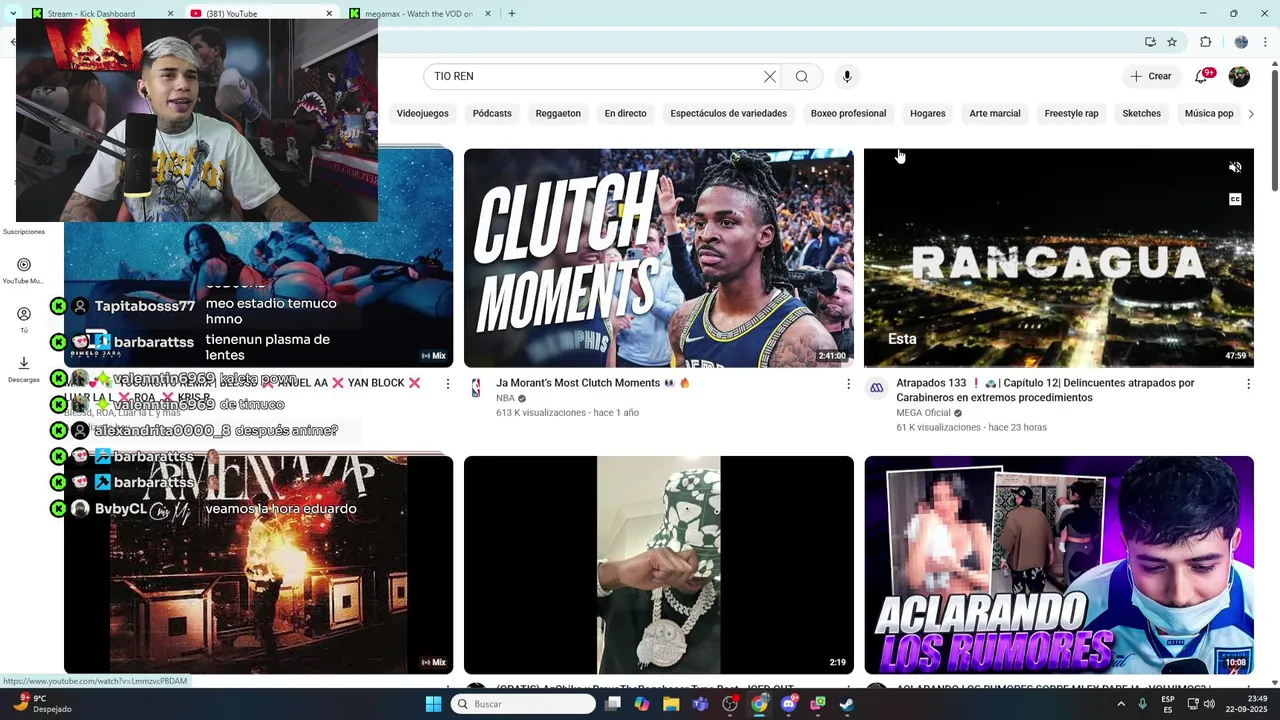Select the Espectáculos de variedades chip

coord(728,114)
